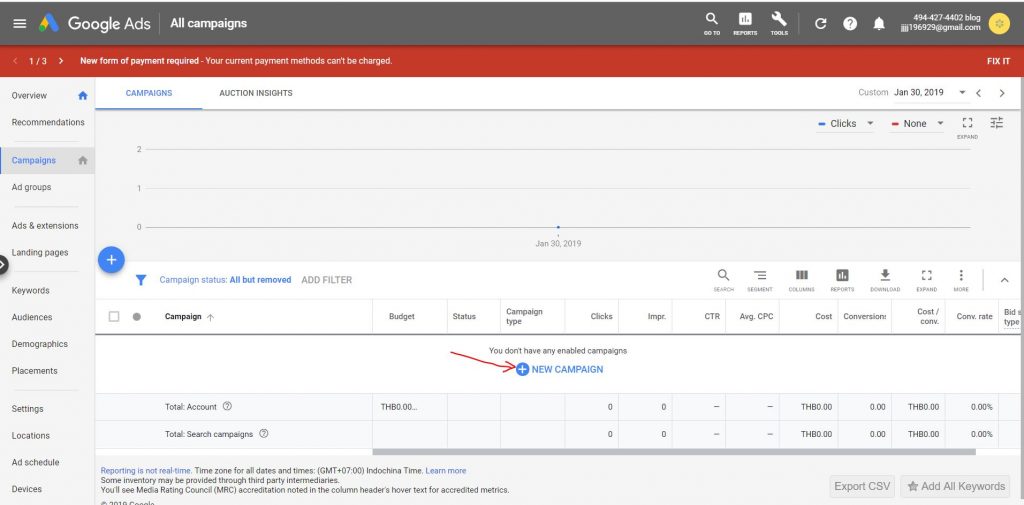Click the filter funnel icon

[140, 280]
